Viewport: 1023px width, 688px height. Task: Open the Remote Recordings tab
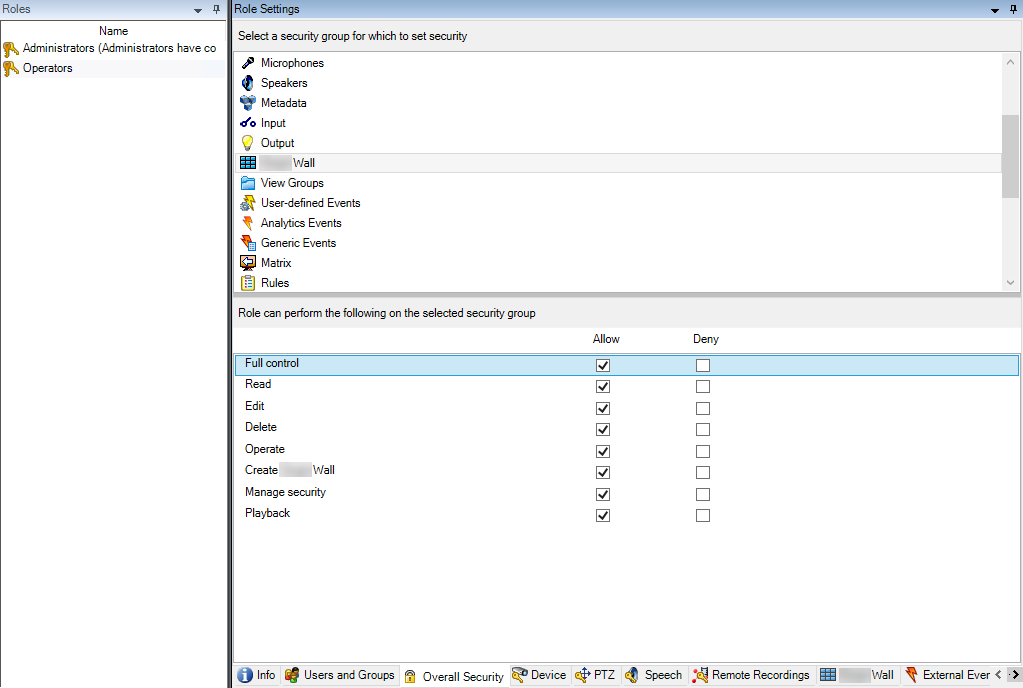(752, 676)
